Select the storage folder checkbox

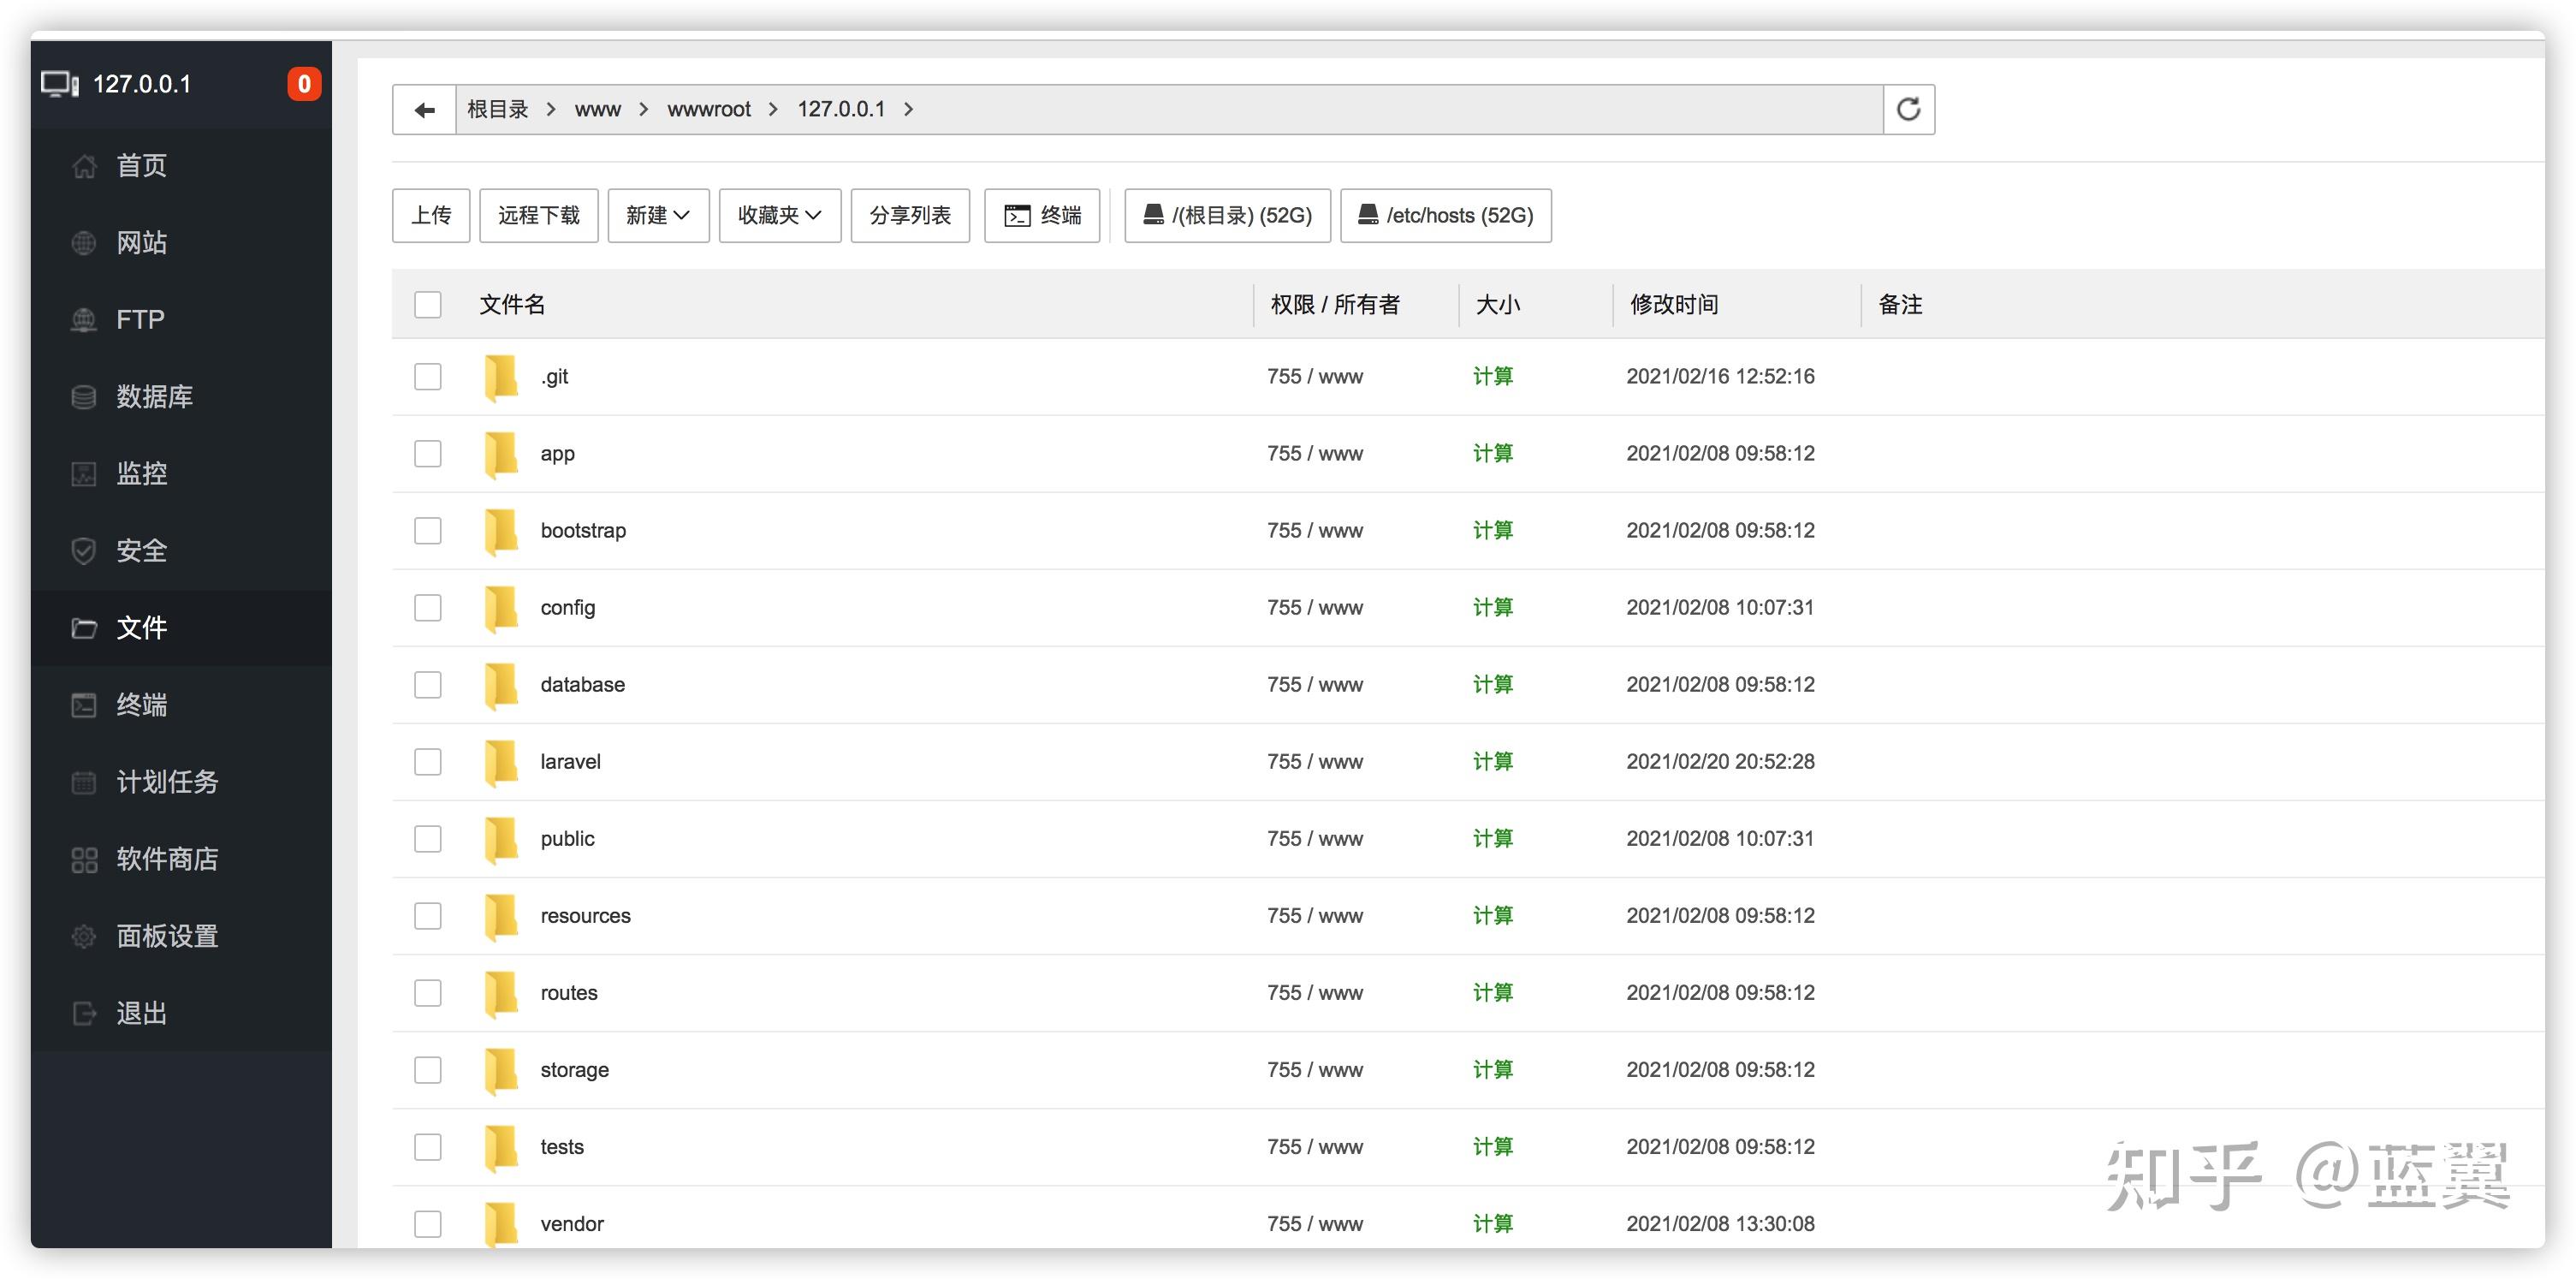tap(428, 1070)
